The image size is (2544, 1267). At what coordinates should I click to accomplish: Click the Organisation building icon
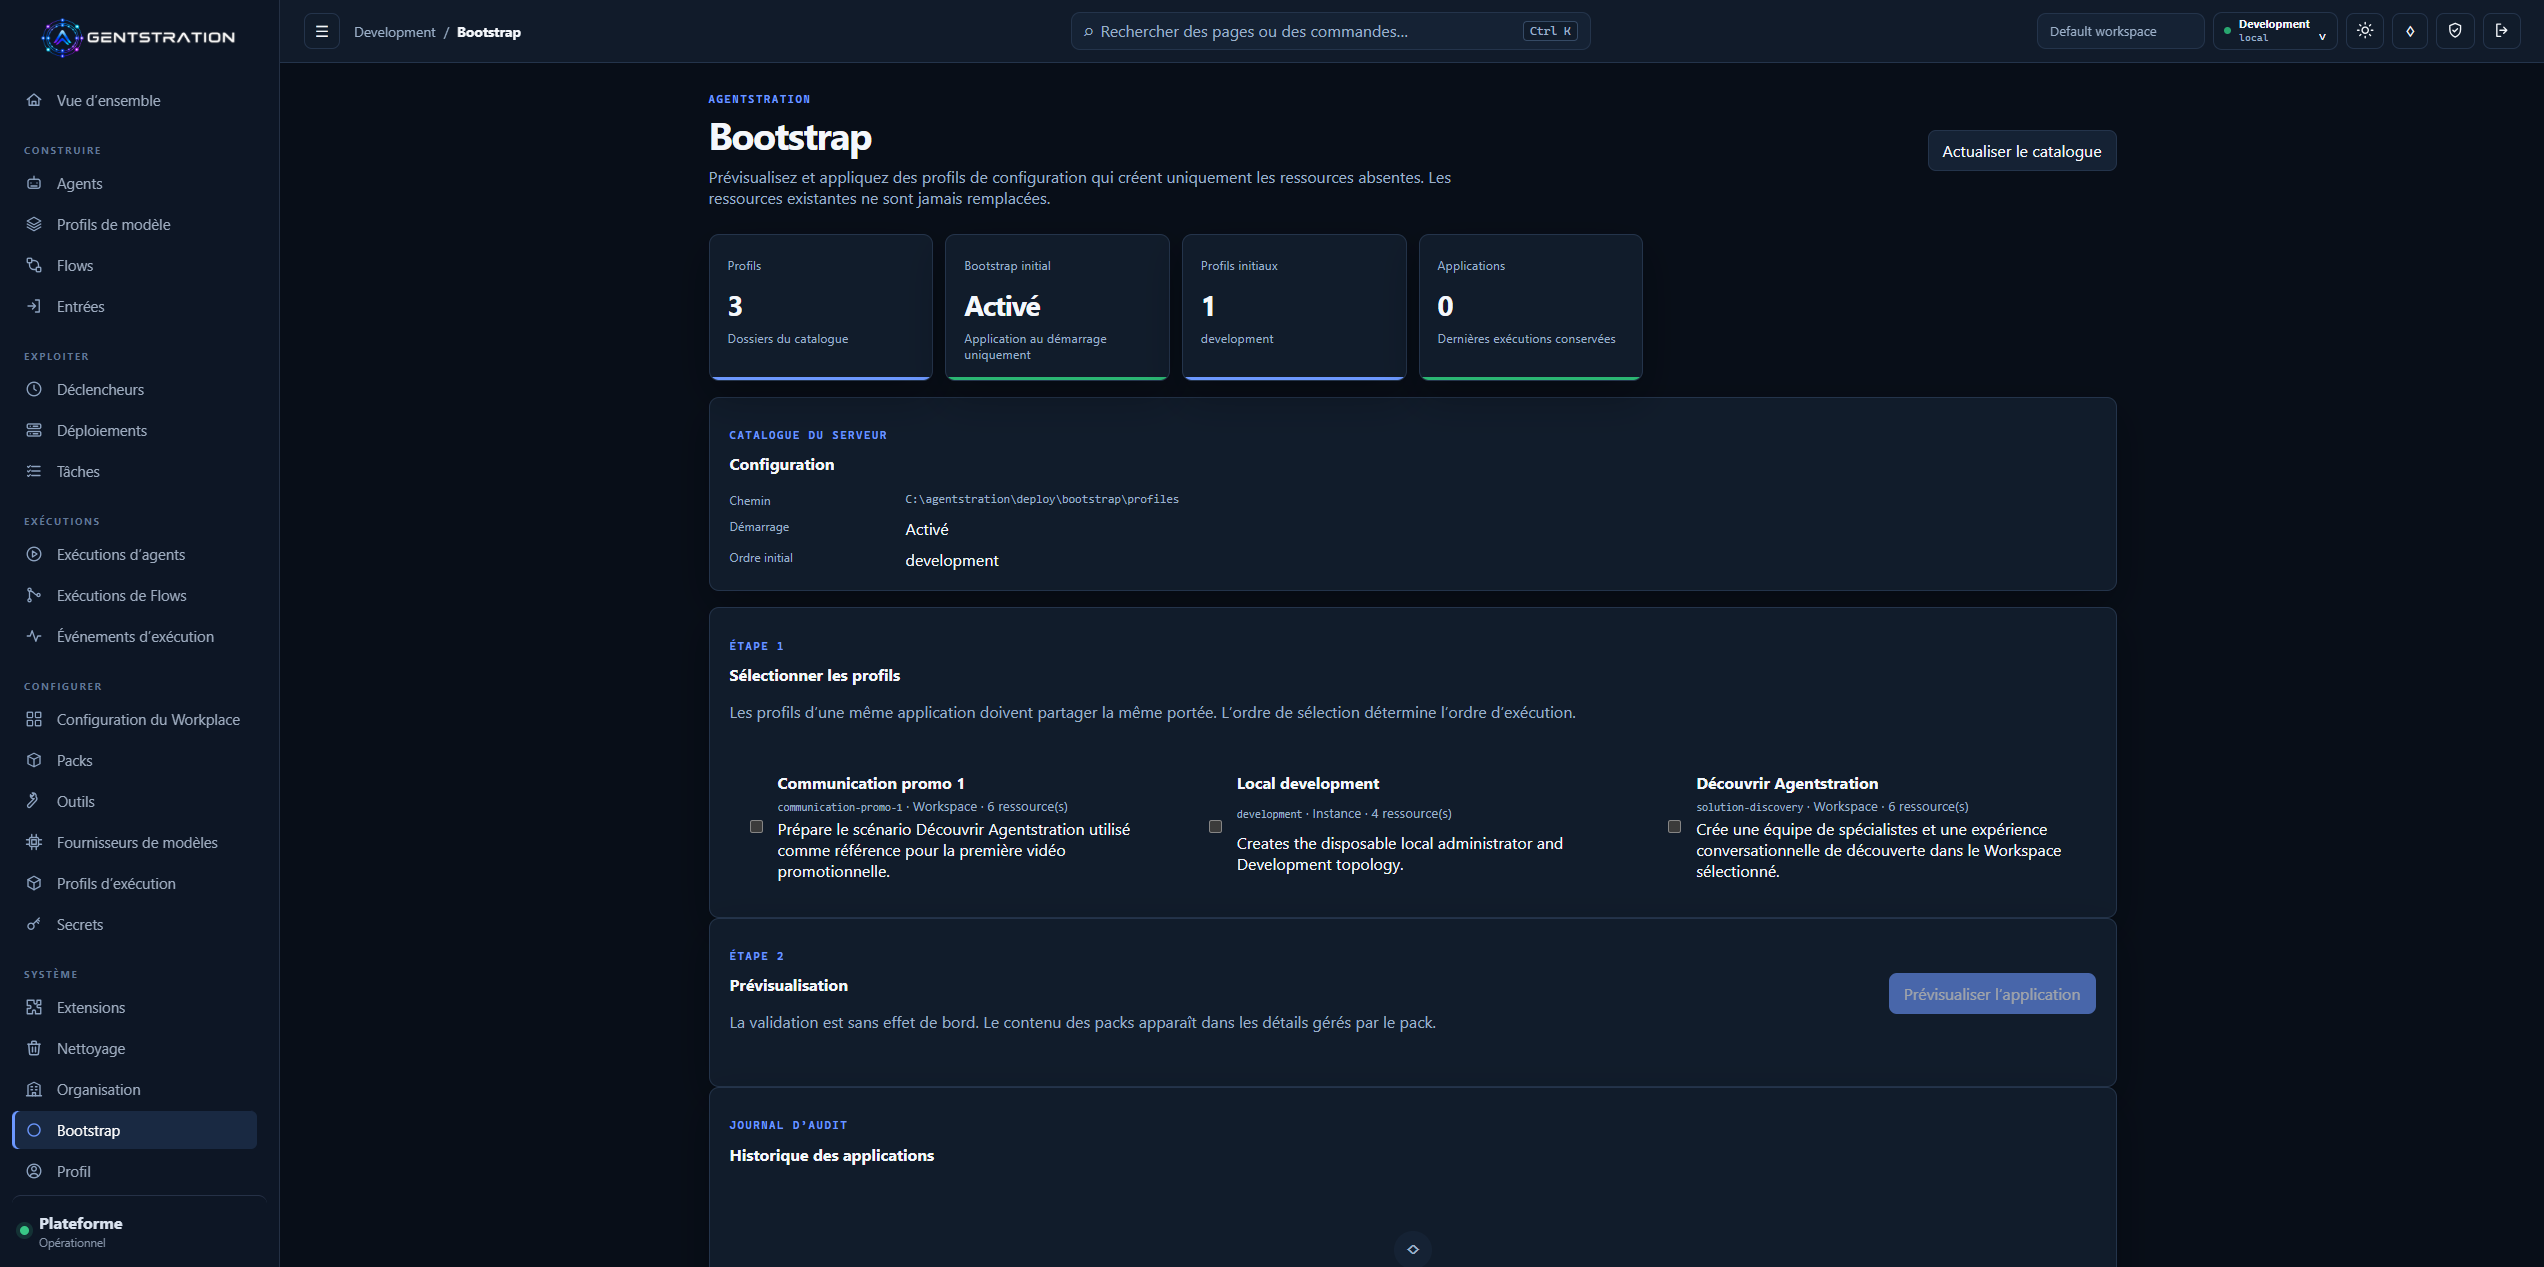[x=34, y=1089]
